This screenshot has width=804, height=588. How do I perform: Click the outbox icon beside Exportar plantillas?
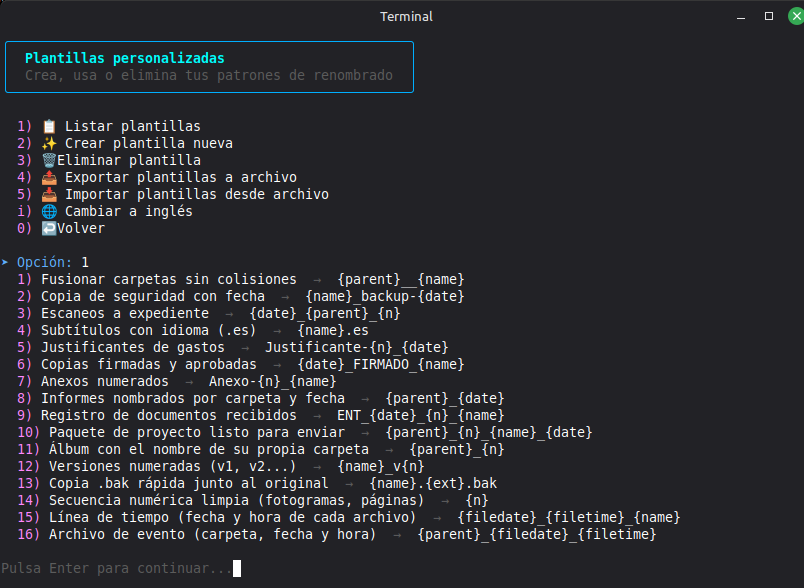(49, 177)
